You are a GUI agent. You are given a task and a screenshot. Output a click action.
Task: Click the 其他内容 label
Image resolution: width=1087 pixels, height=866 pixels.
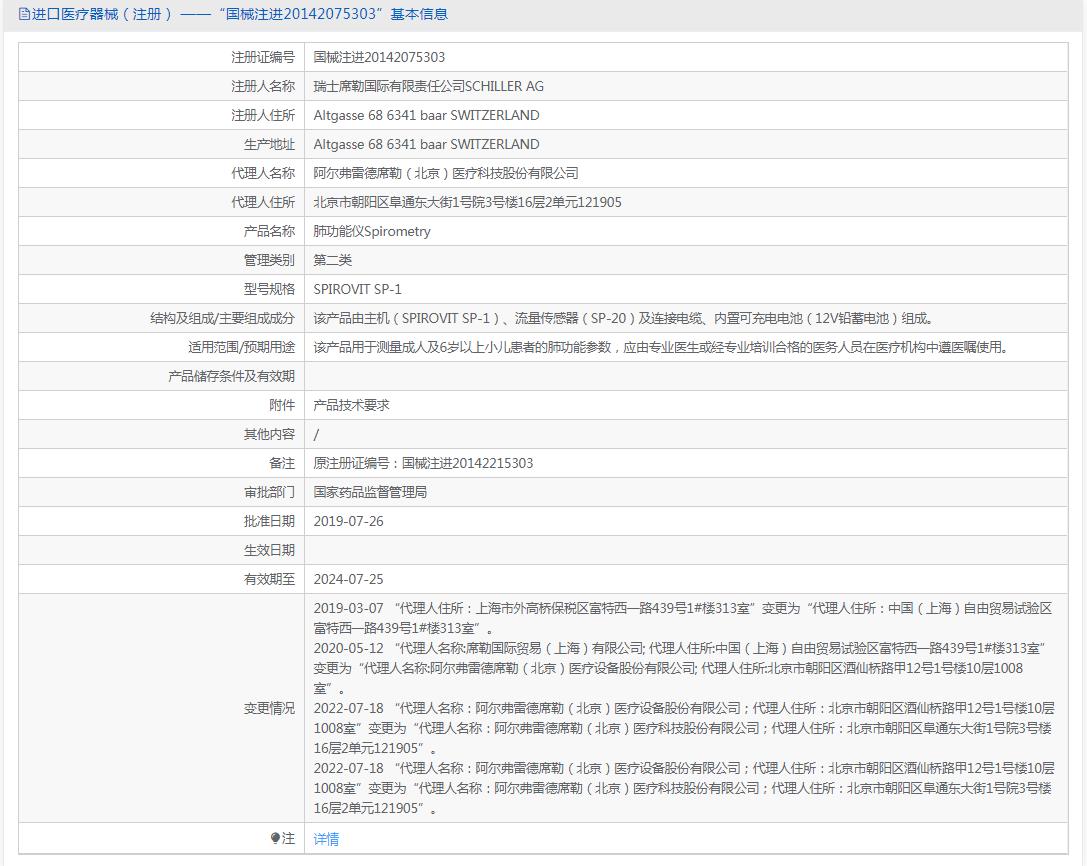pos(269,434)
